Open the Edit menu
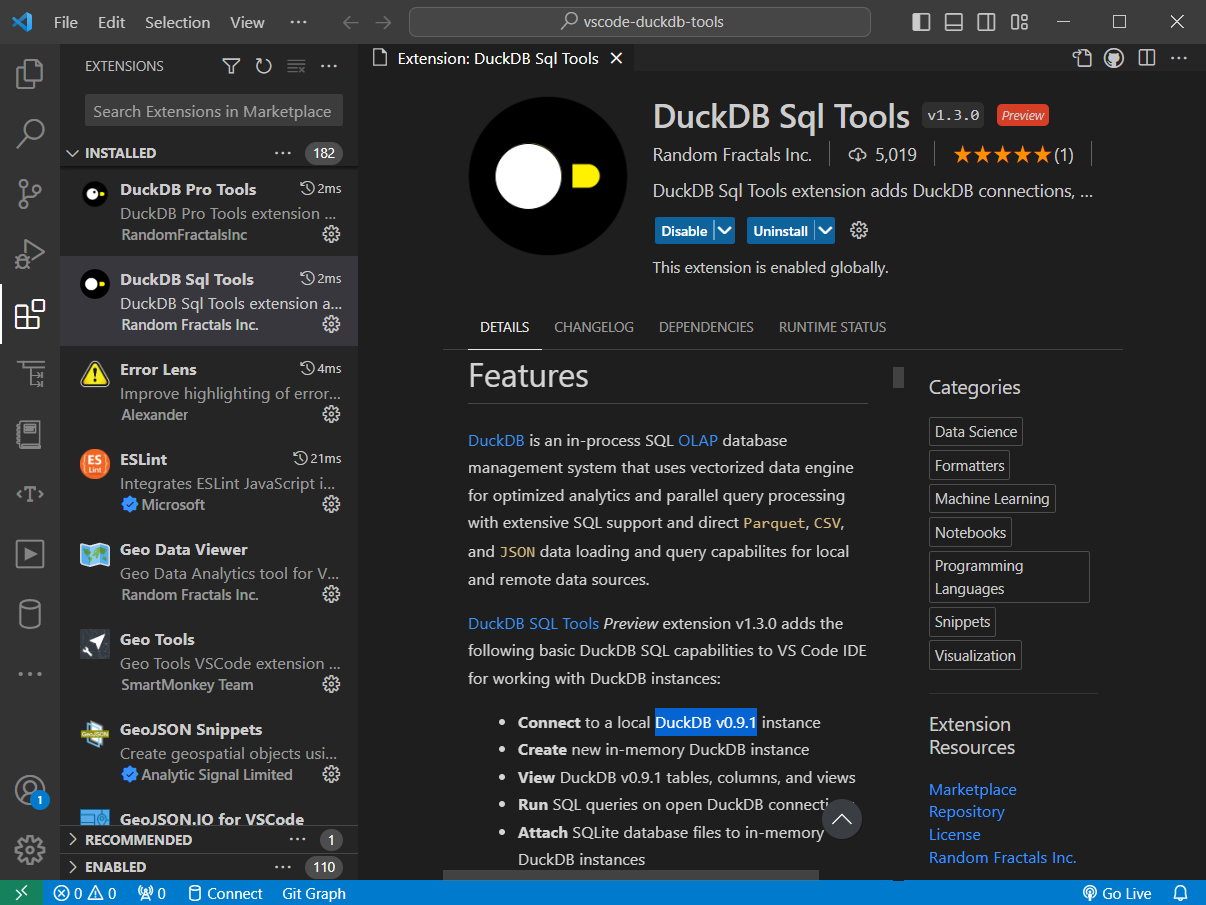 (x=112, y=22)
